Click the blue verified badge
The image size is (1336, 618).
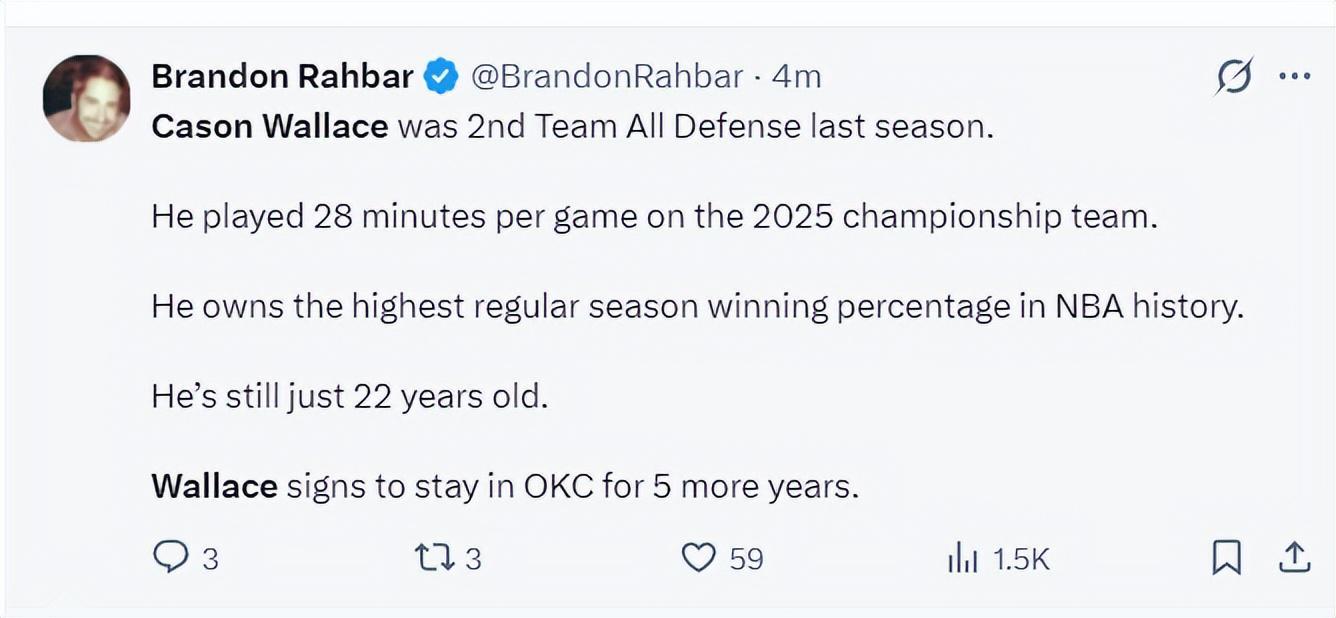click(440, 76)
